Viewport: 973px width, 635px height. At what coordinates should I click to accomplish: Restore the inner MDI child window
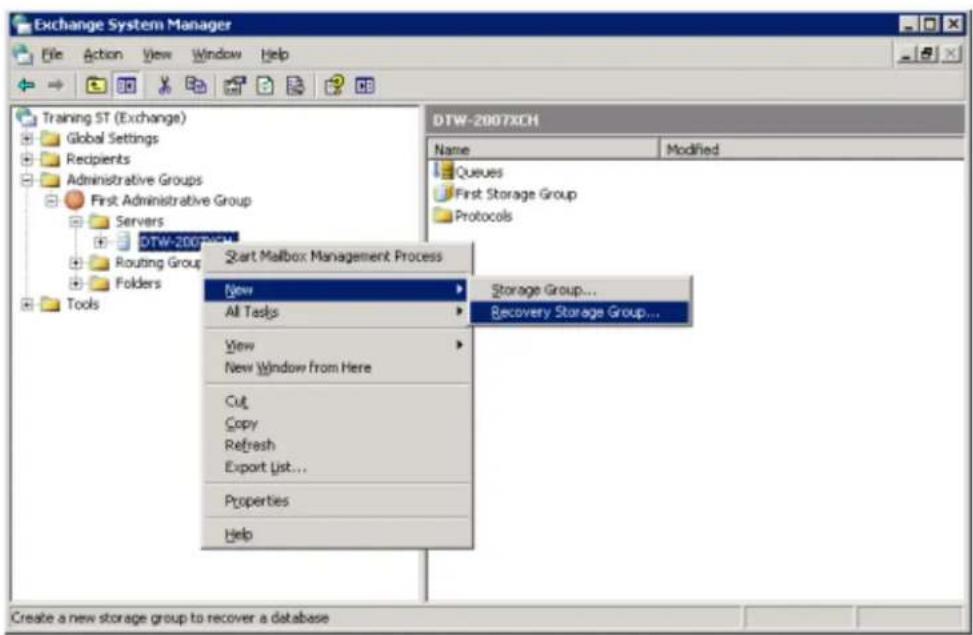pyautogui.click(x=928, y=55)
